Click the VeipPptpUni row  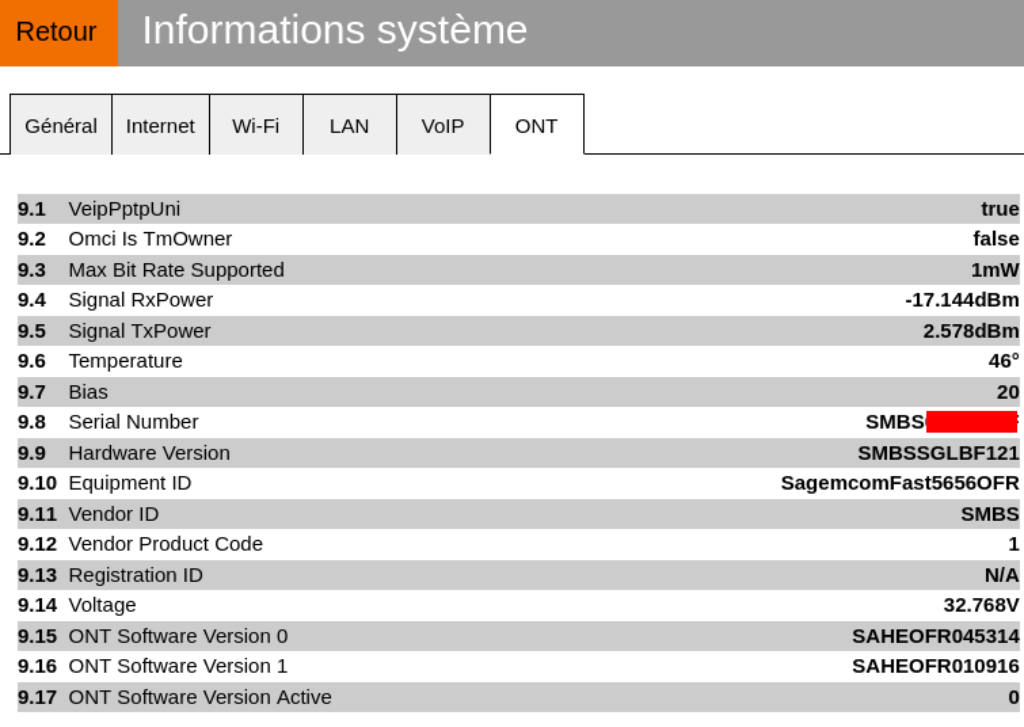coord(518,209)
